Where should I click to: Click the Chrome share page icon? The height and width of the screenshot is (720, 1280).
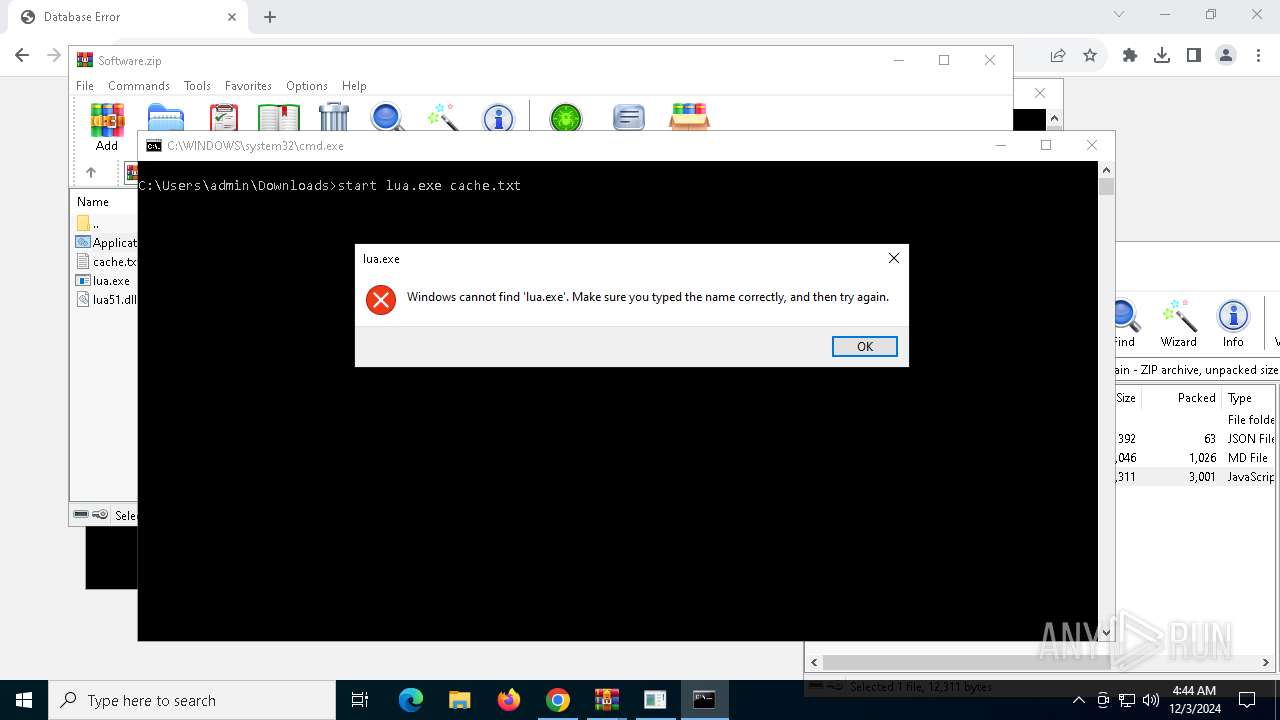pos(1058,56)
